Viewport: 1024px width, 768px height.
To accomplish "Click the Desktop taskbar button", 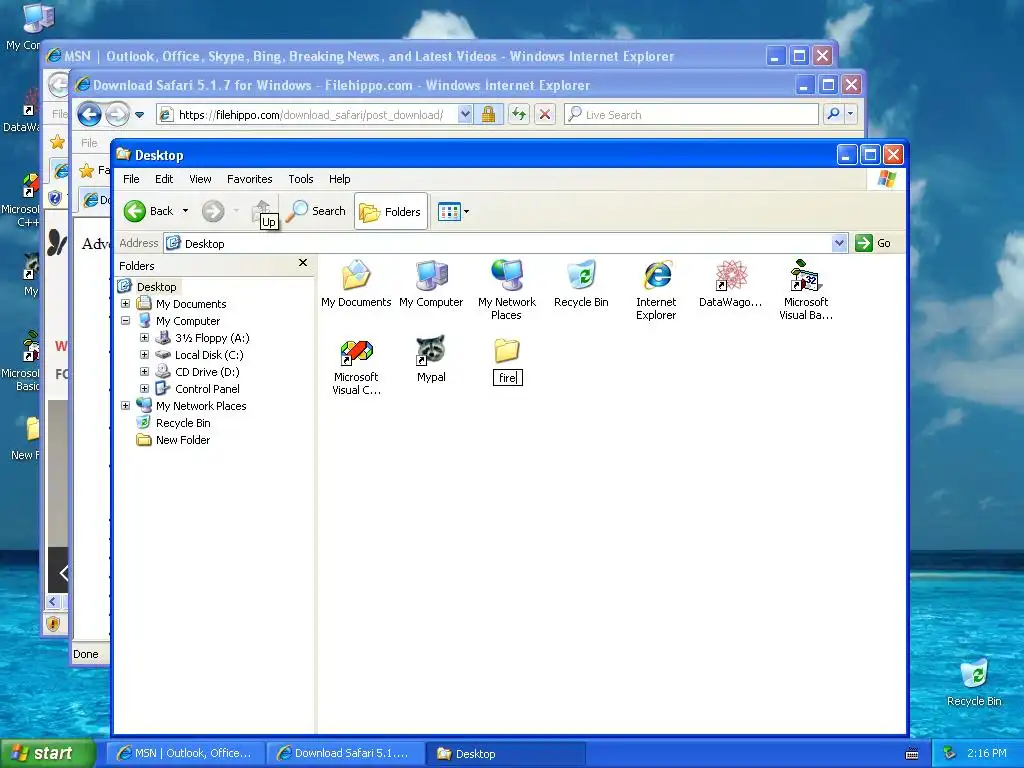I will (505, 754).
